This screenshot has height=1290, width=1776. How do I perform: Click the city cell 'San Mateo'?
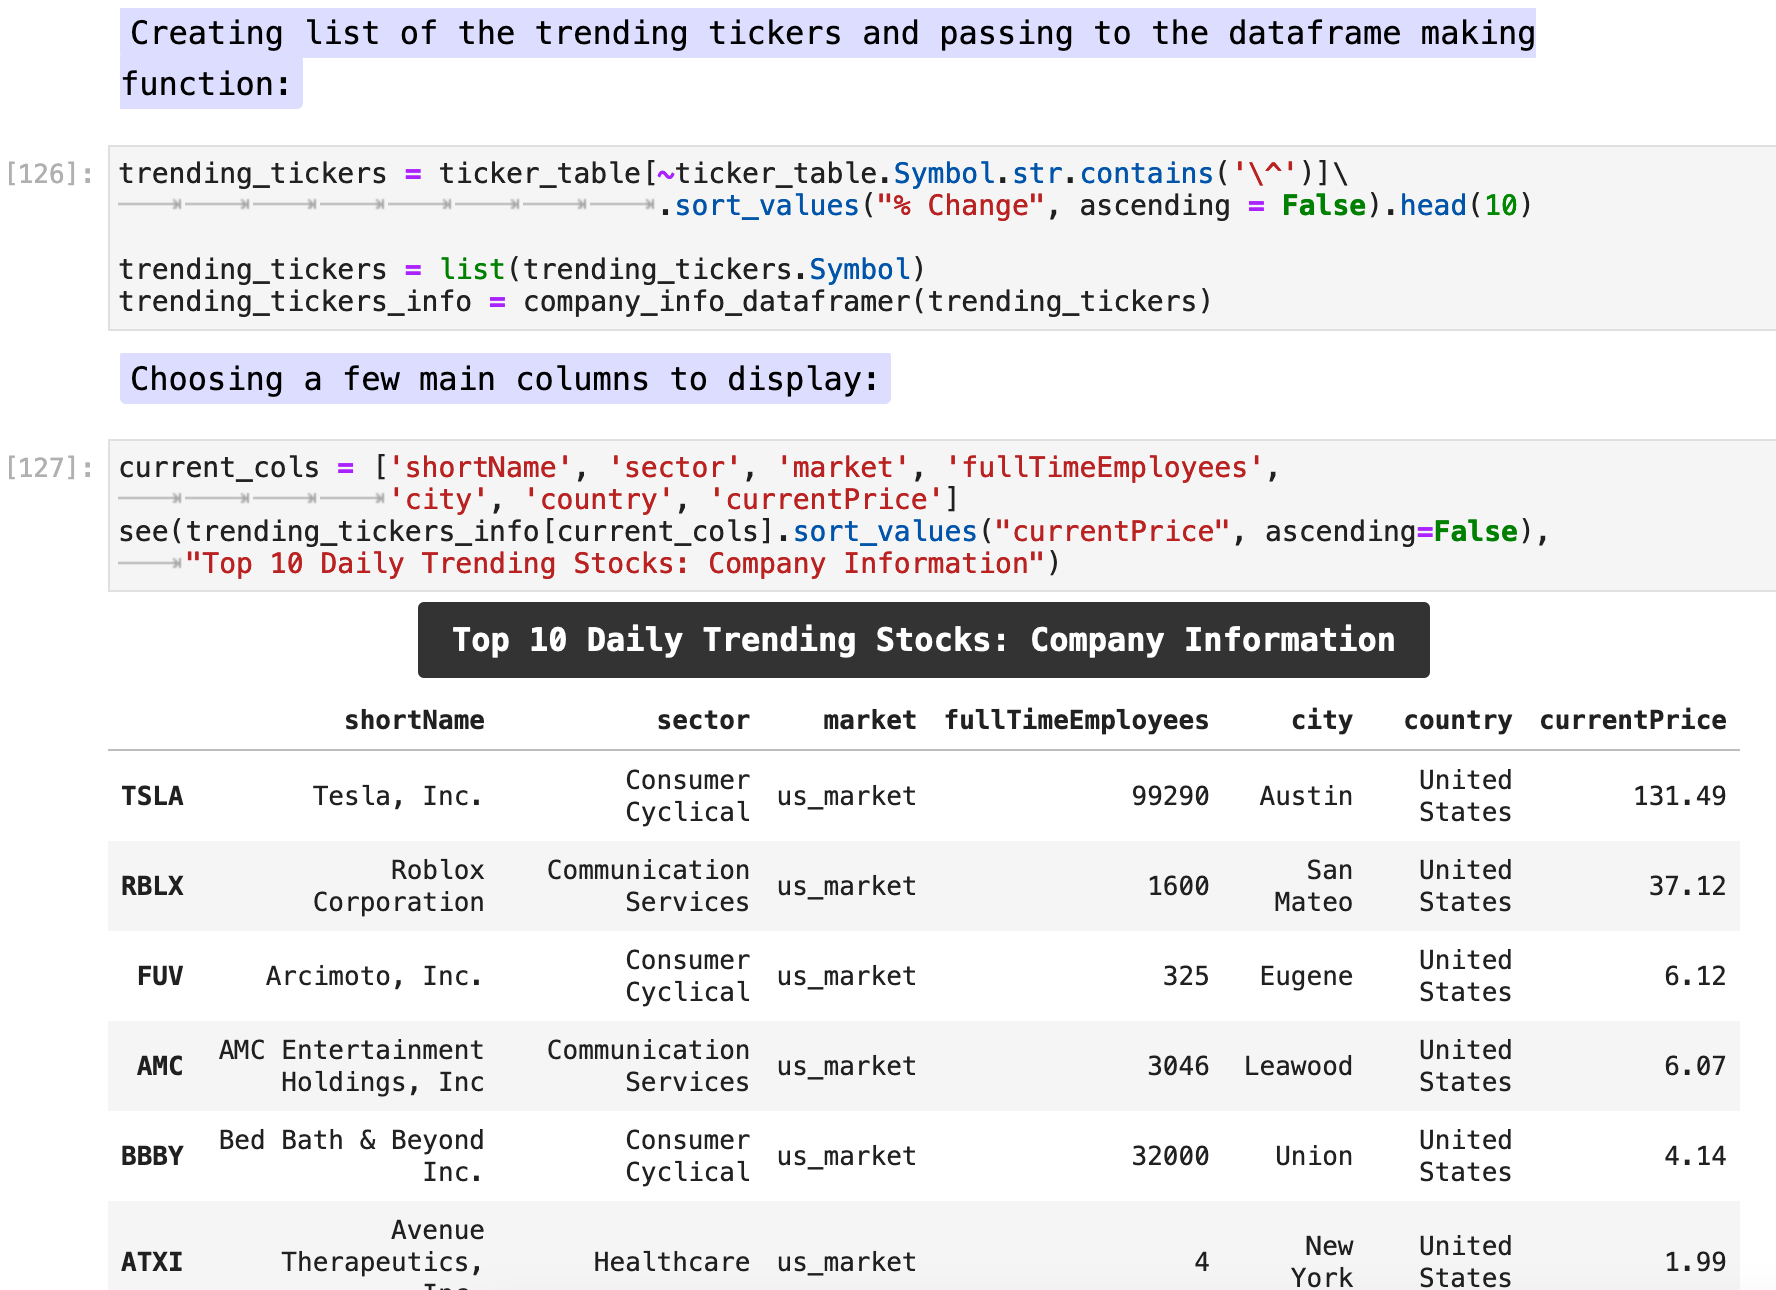coord(1313,886)
